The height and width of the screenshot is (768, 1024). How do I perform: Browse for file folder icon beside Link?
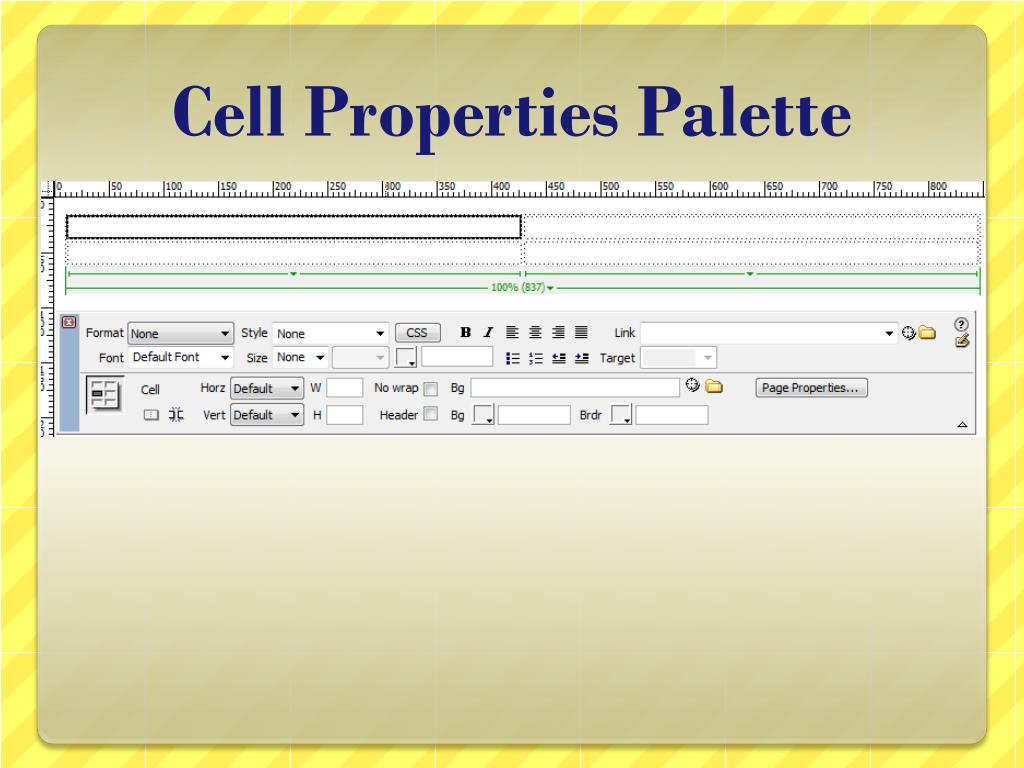[x=927, y=333]
